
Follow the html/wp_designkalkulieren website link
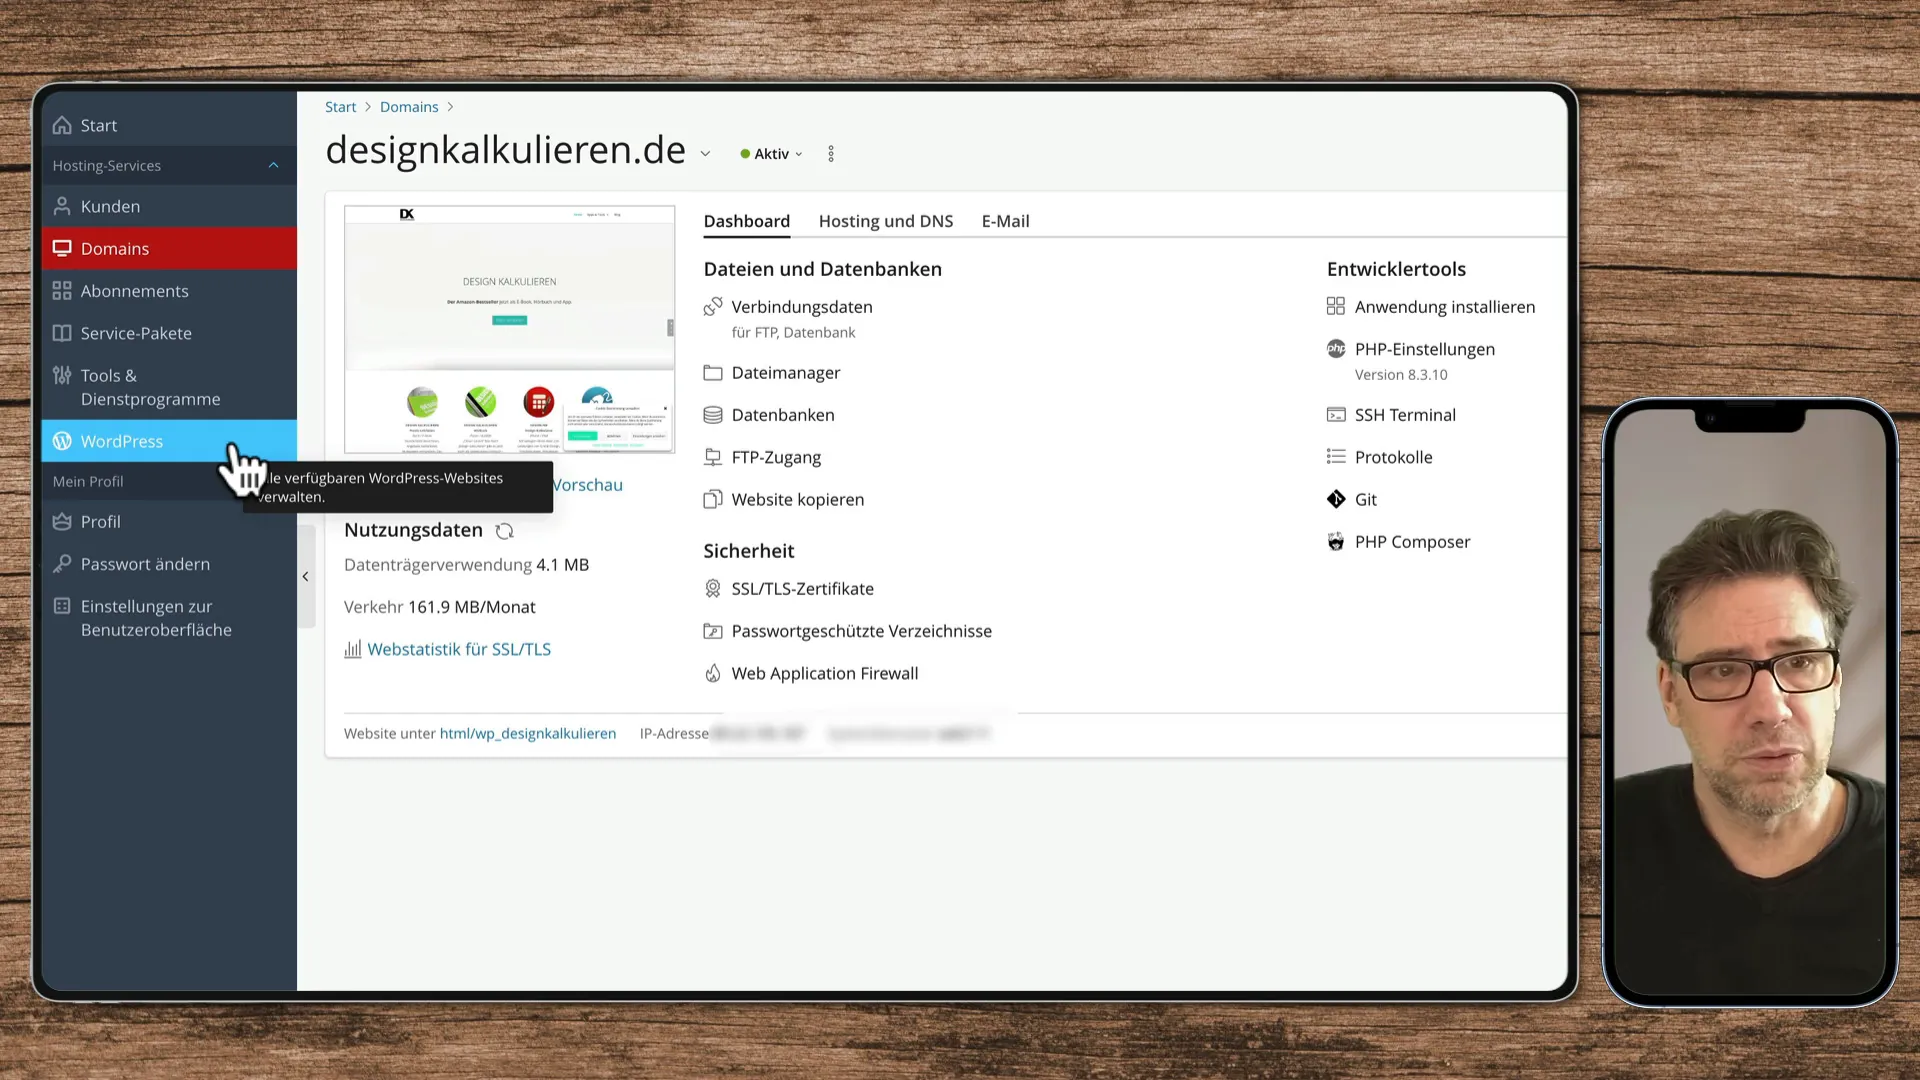[x=527, y=733]
